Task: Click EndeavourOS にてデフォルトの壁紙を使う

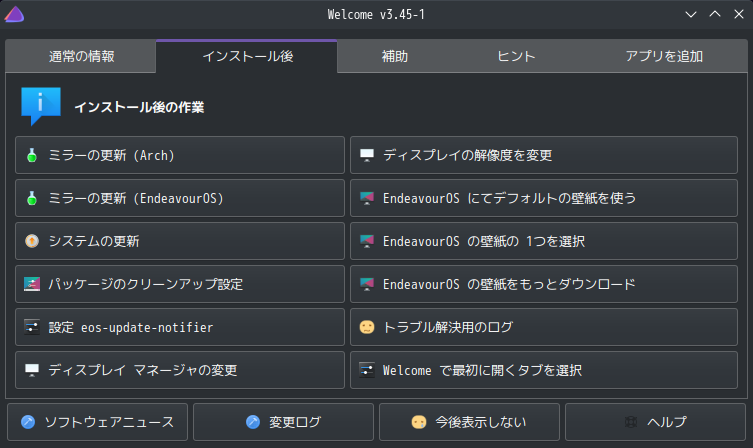Action: coord(544,198)
